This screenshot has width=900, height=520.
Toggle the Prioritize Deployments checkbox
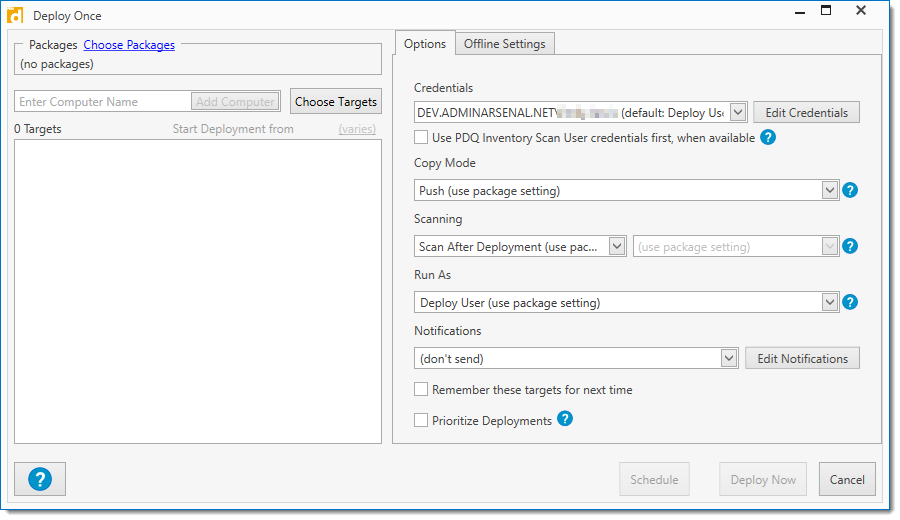tap(421, 420)
